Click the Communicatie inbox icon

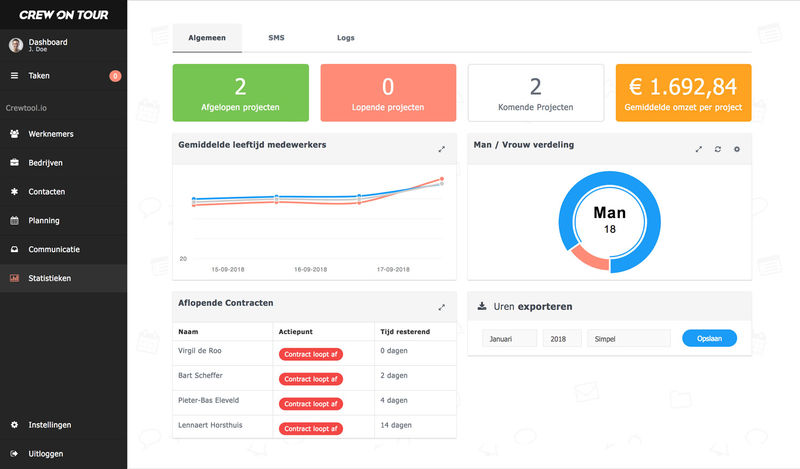click(x=14, y=249)
